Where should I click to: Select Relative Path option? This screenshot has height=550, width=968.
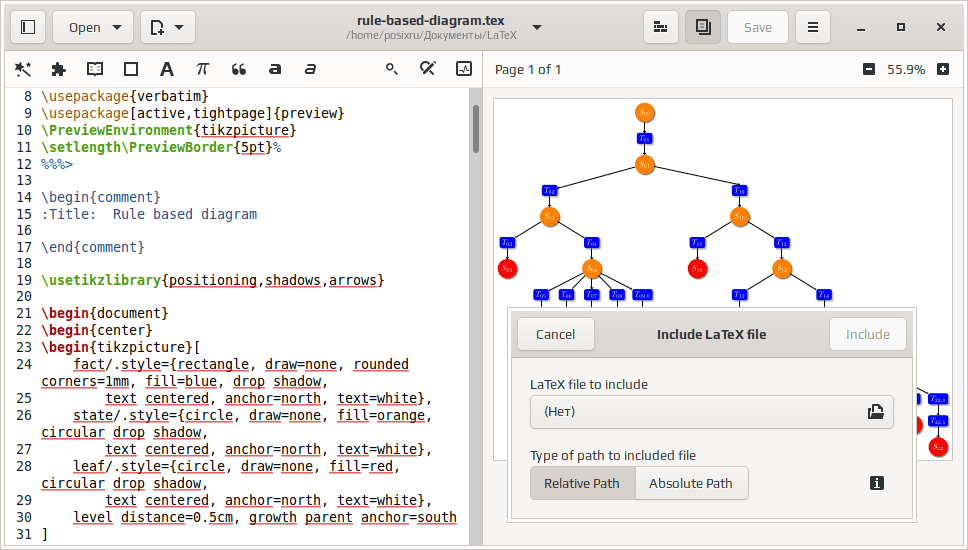tap(582, 483)
